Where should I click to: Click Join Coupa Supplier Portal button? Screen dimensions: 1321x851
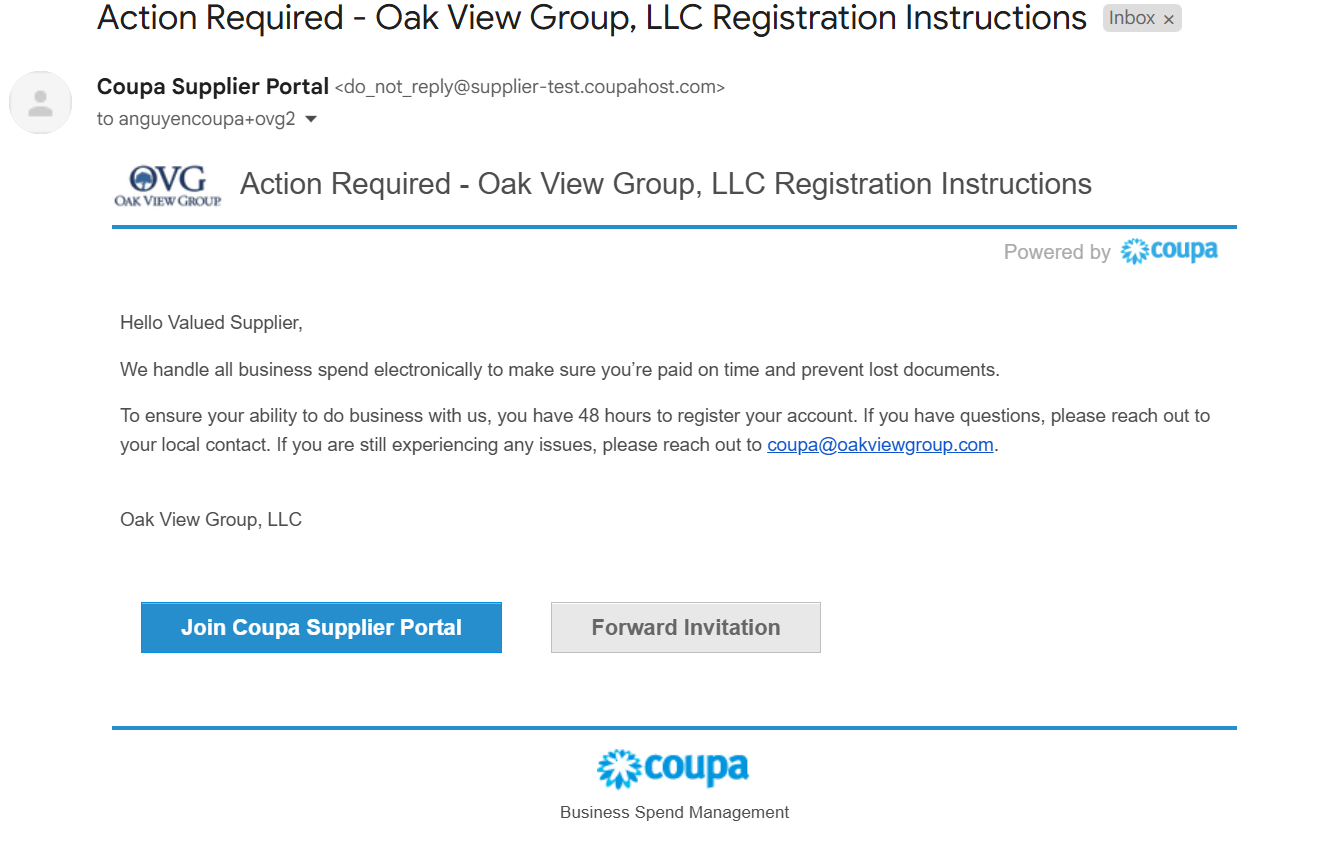(x=321, y=628)
